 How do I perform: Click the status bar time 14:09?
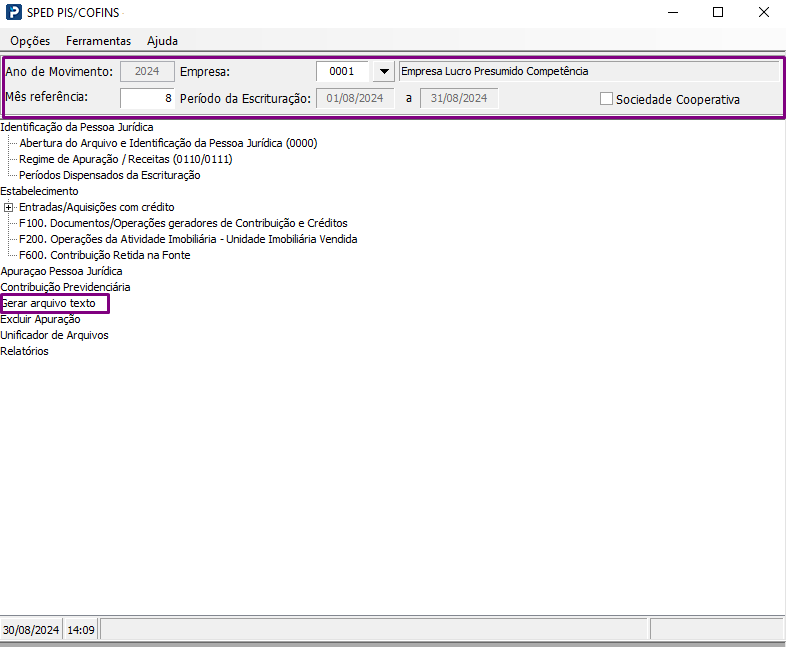81,630
